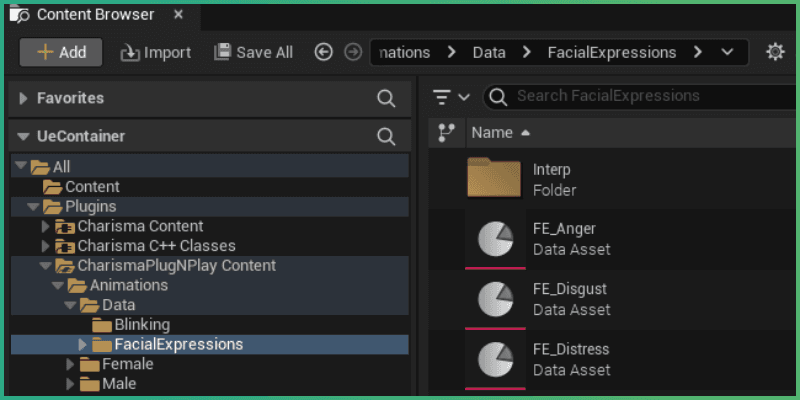Search in Favorites magnifier icon
Viewport: 800px width, 400px height.
[386, 98]
